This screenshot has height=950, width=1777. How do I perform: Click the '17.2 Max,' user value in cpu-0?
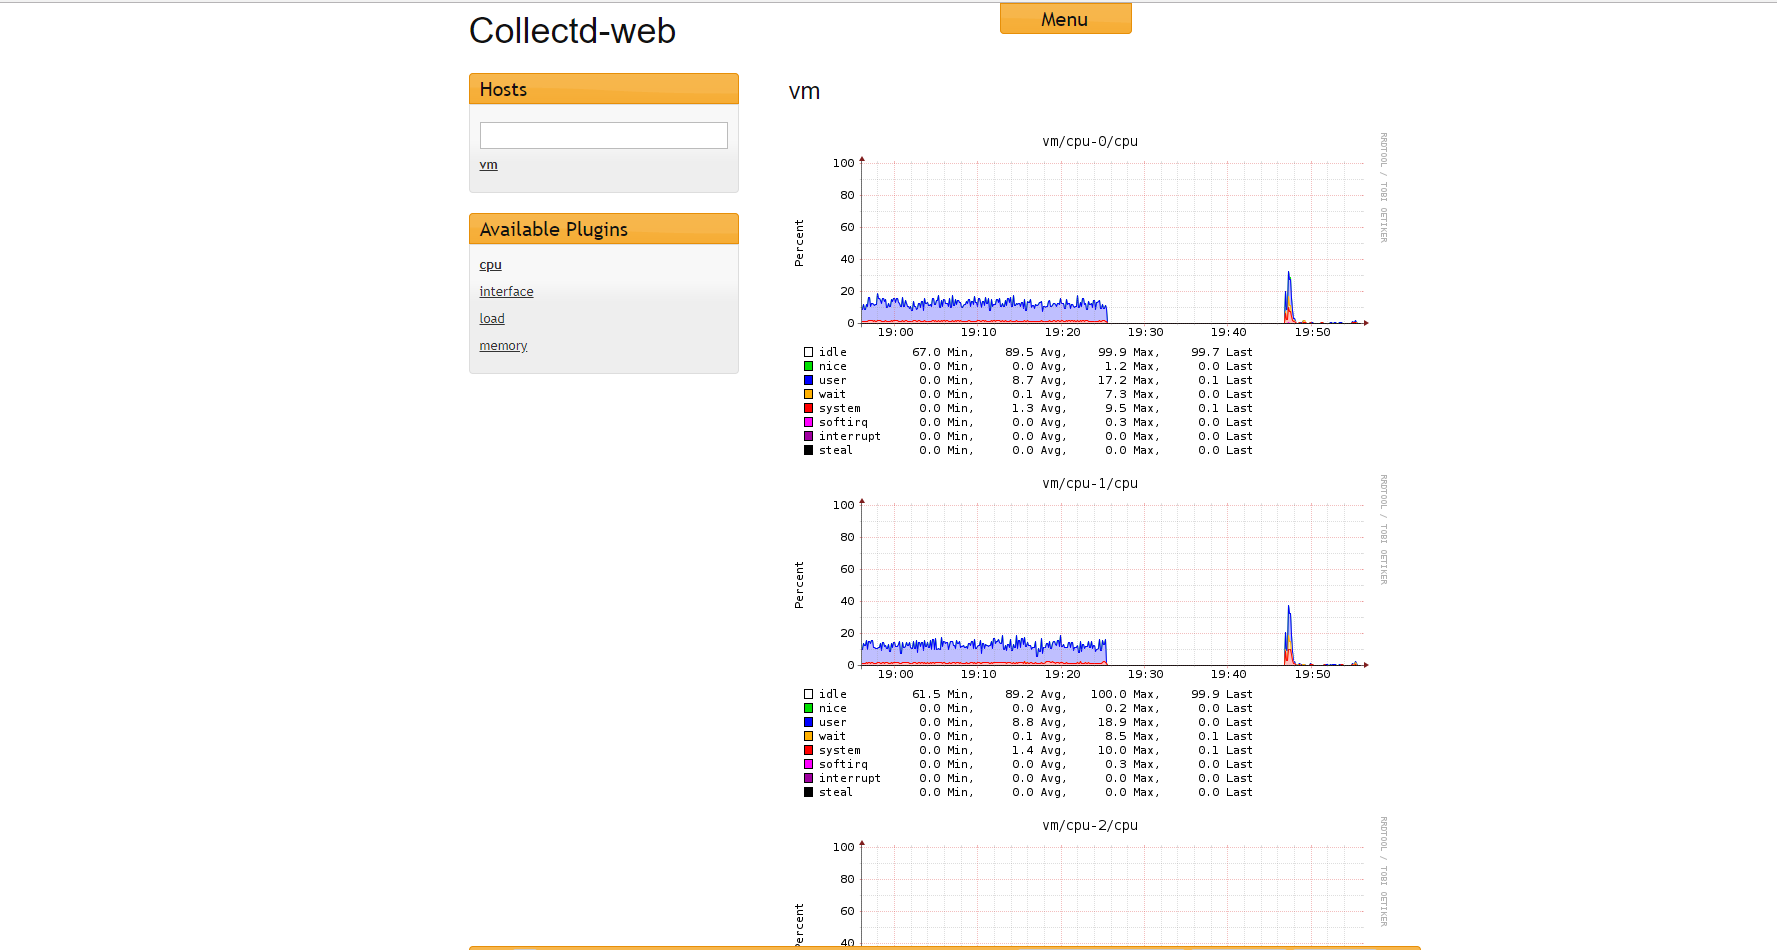click(1129, 380)
